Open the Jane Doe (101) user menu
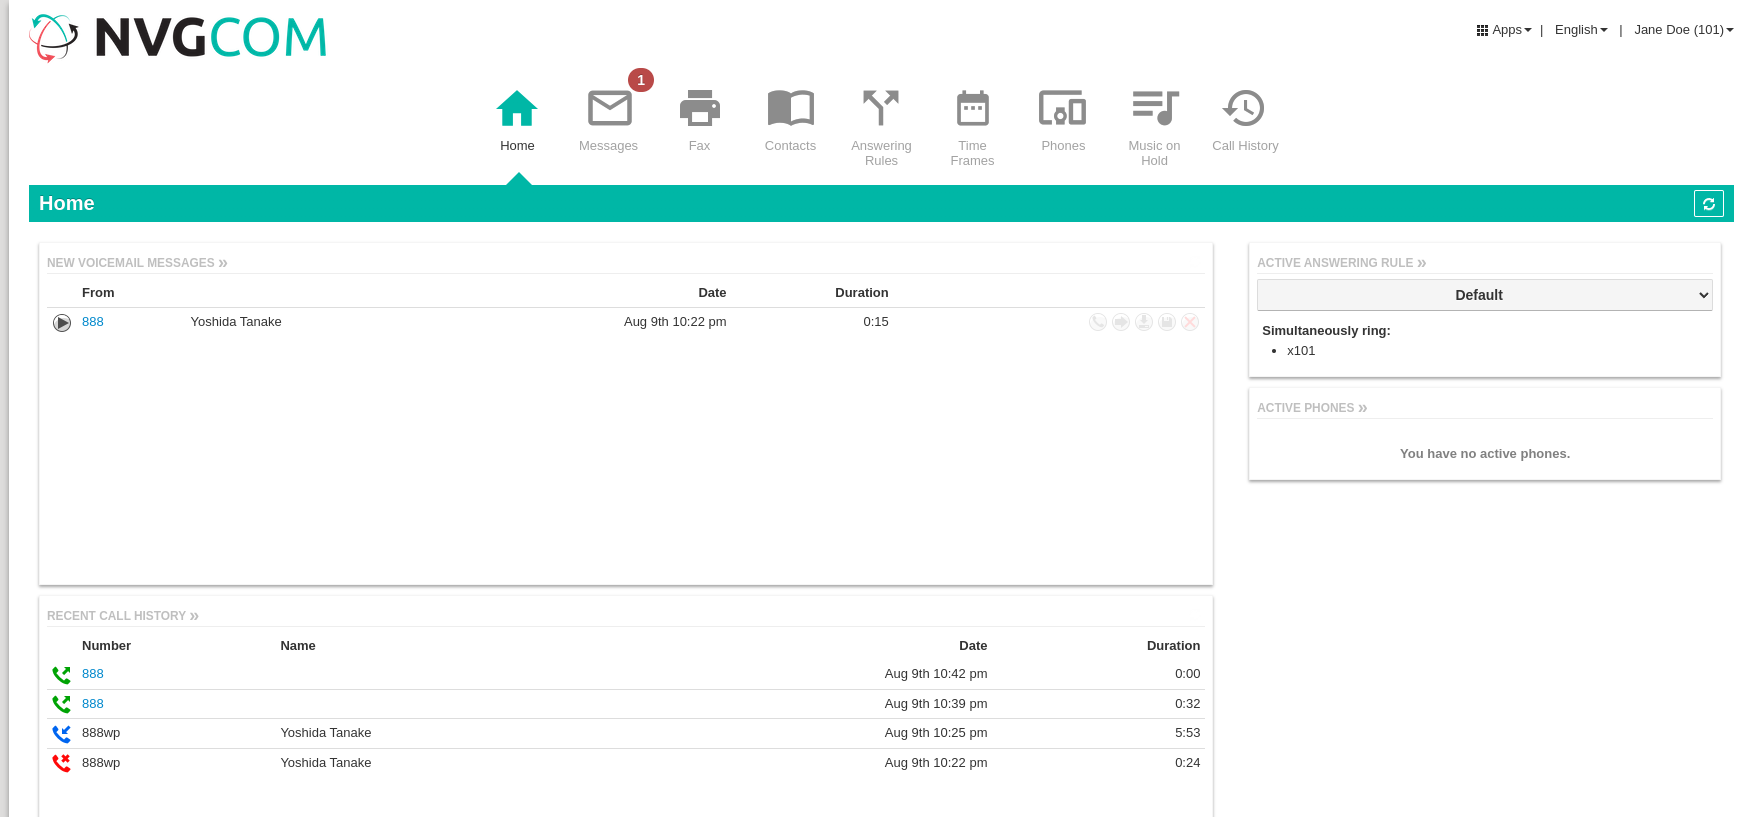 pos(1683,30)
